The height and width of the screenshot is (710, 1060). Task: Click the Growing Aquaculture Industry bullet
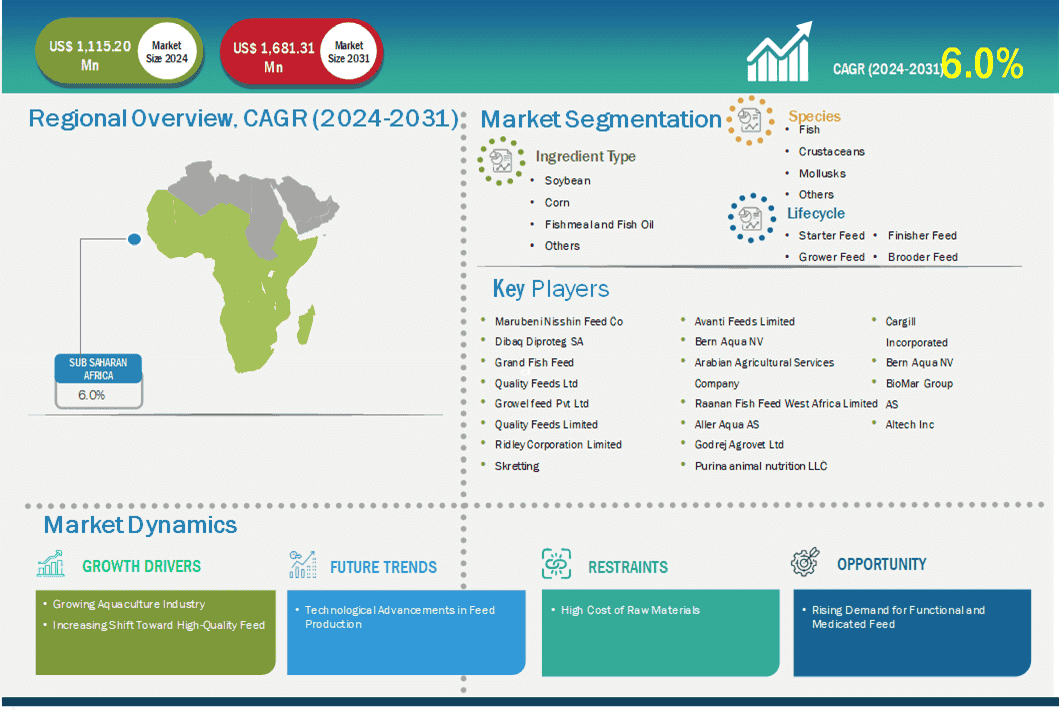coord(128,604)
